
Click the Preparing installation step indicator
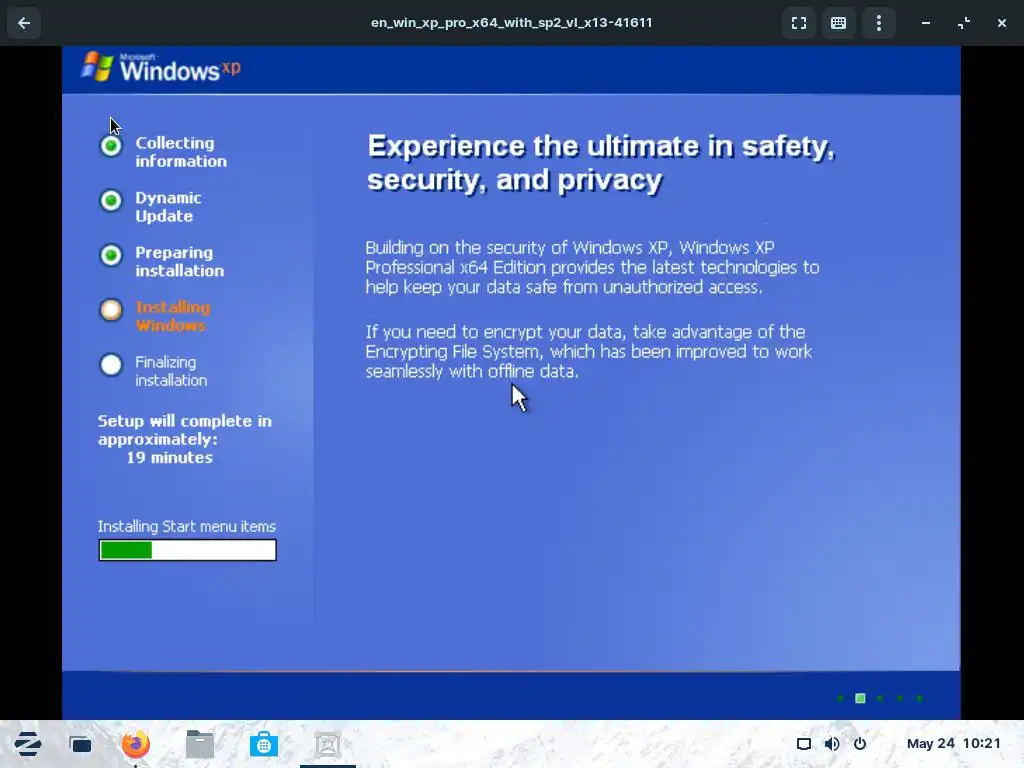tap(111, 255)
